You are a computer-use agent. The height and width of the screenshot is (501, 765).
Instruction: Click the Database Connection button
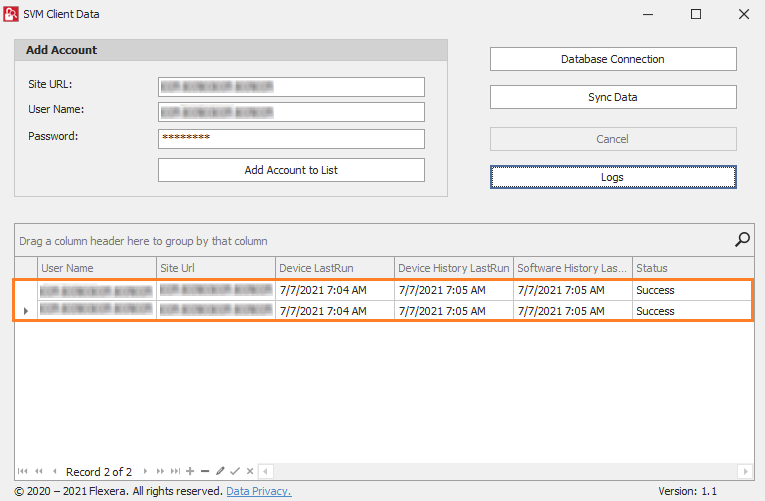[613, 59]
